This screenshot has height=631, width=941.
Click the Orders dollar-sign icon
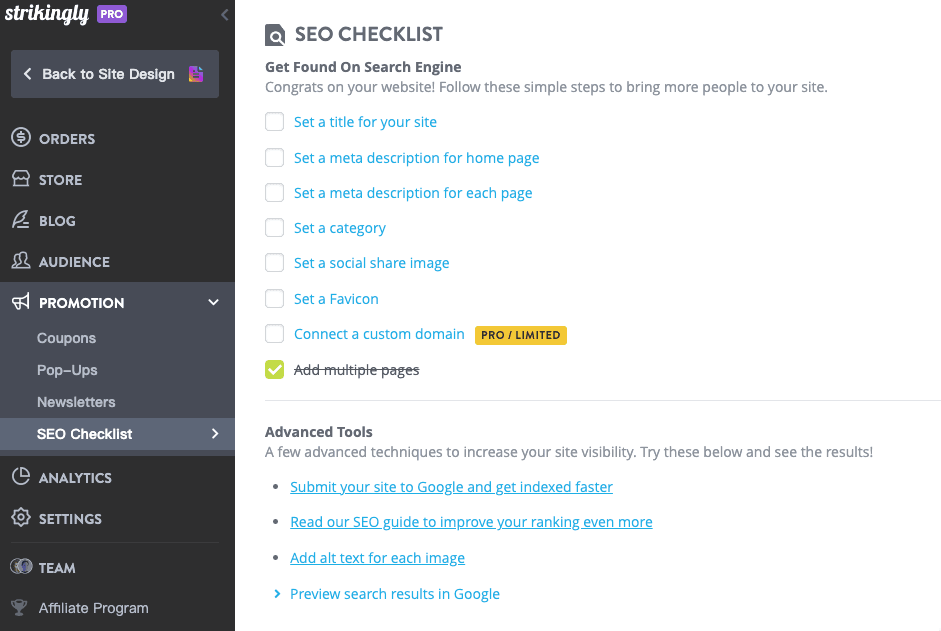[x=21, y=138]
